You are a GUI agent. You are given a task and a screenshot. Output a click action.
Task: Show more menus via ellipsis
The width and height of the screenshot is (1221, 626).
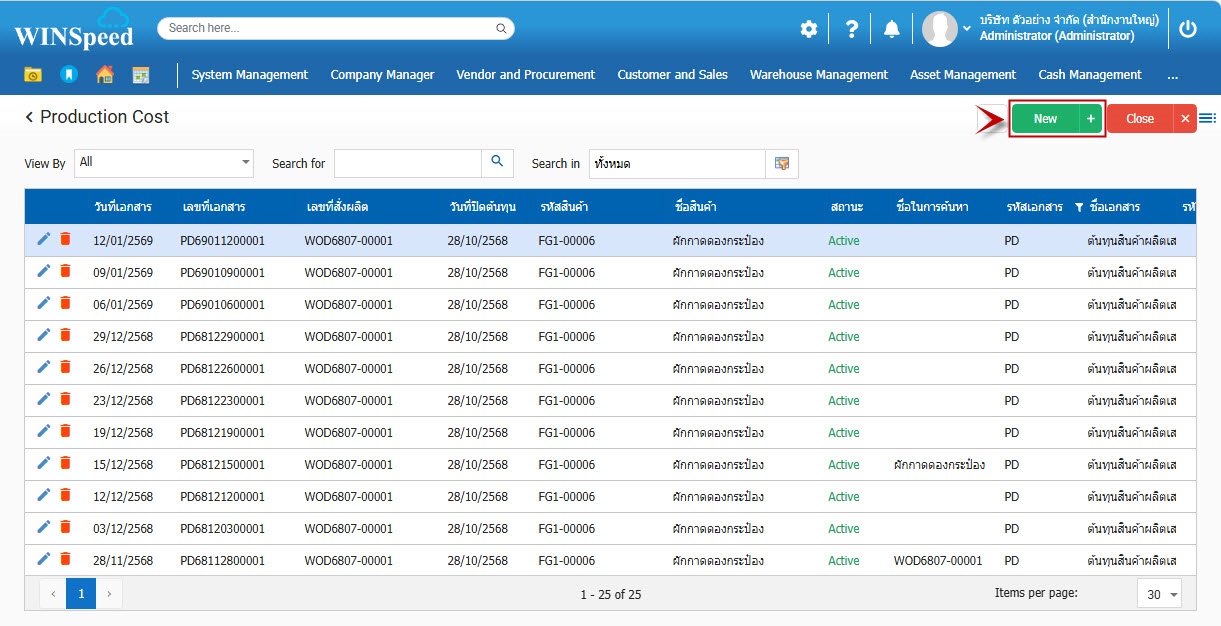point(1172,75)
